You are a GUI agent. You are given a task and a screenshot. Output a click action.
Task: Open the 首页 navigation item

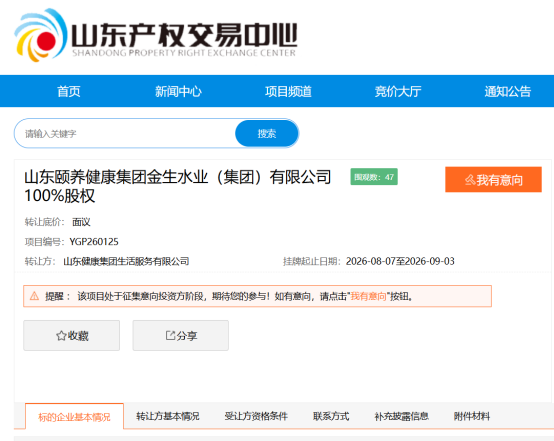point(69,91)
